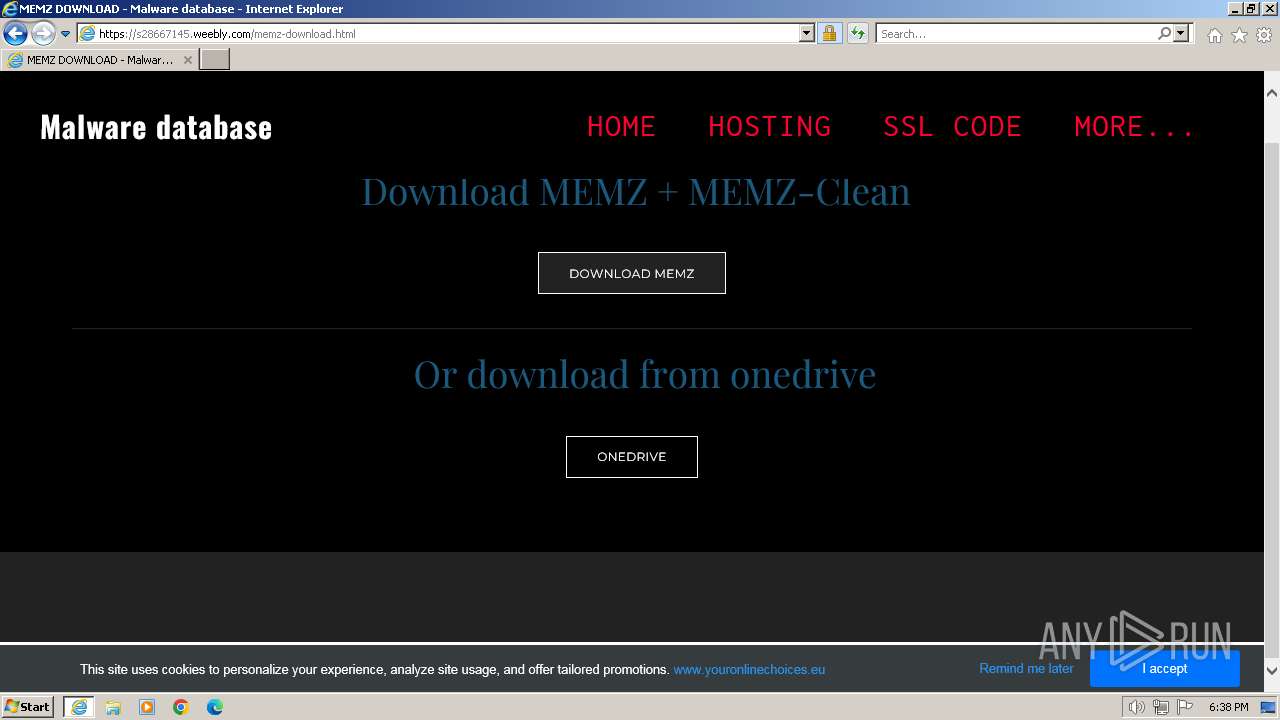This screenshot has width=1280, height=720.
Task: Click the browser Search box
Action: click(1015, 34)
